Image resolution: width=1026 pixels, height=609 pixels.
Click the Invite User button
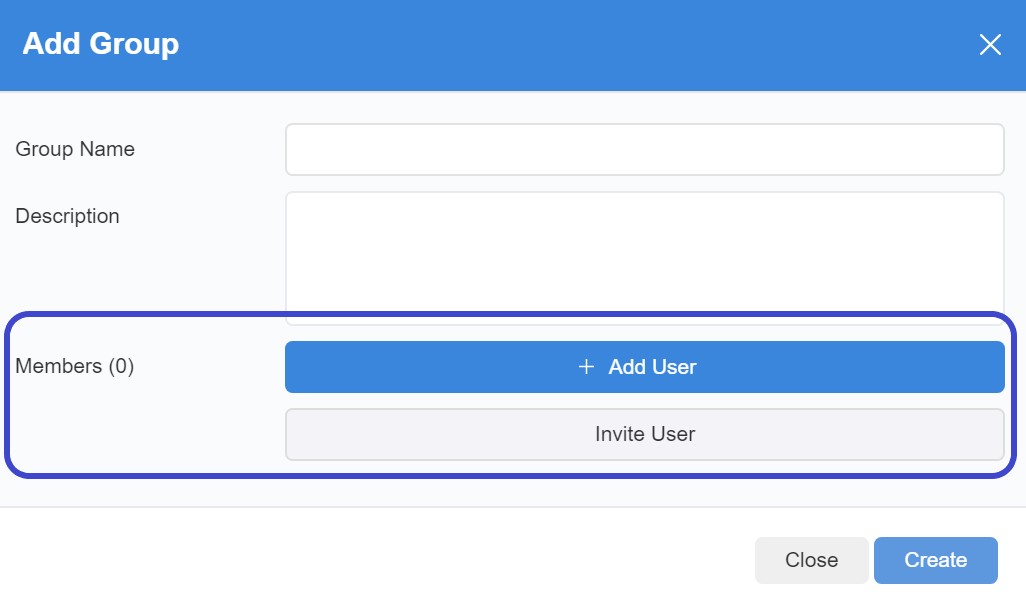[645, 434]
